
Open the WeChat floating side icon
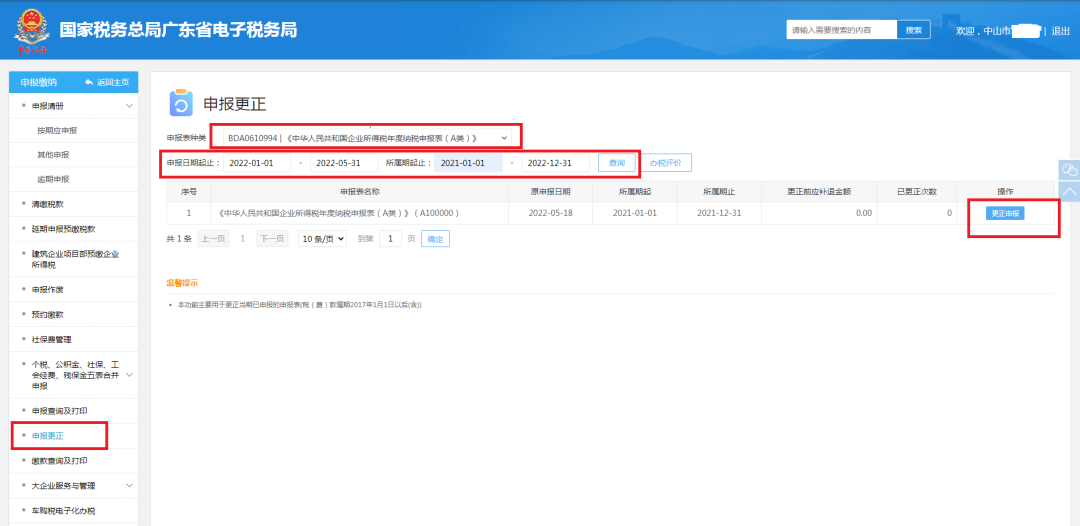pyautogui.click(x=1069, y=170)
